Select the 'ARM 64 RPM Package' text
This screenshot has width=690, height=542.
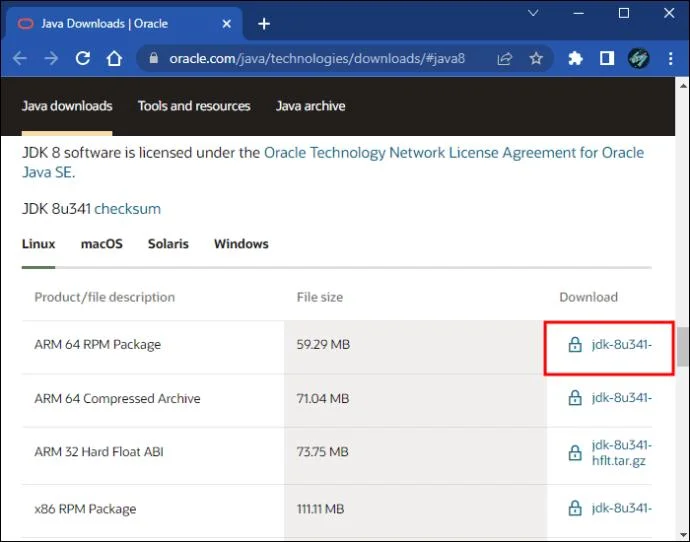[98, 344]
